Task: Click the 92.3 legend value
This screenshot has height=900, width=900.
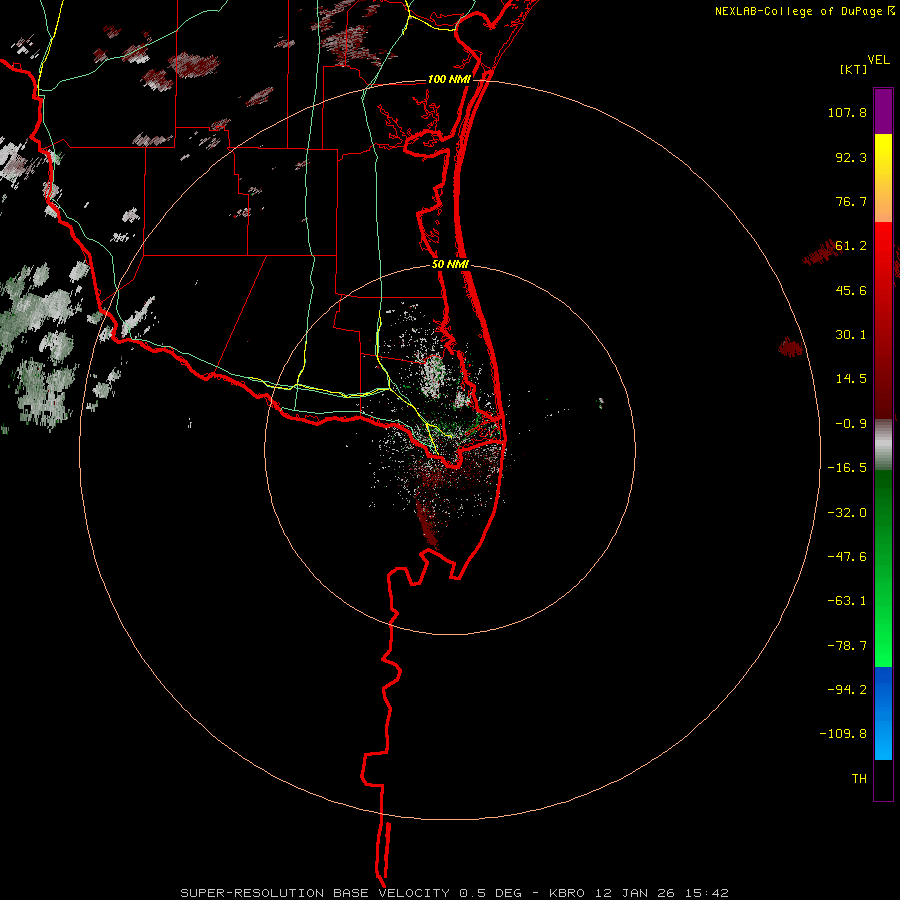Action: (851, 157)
